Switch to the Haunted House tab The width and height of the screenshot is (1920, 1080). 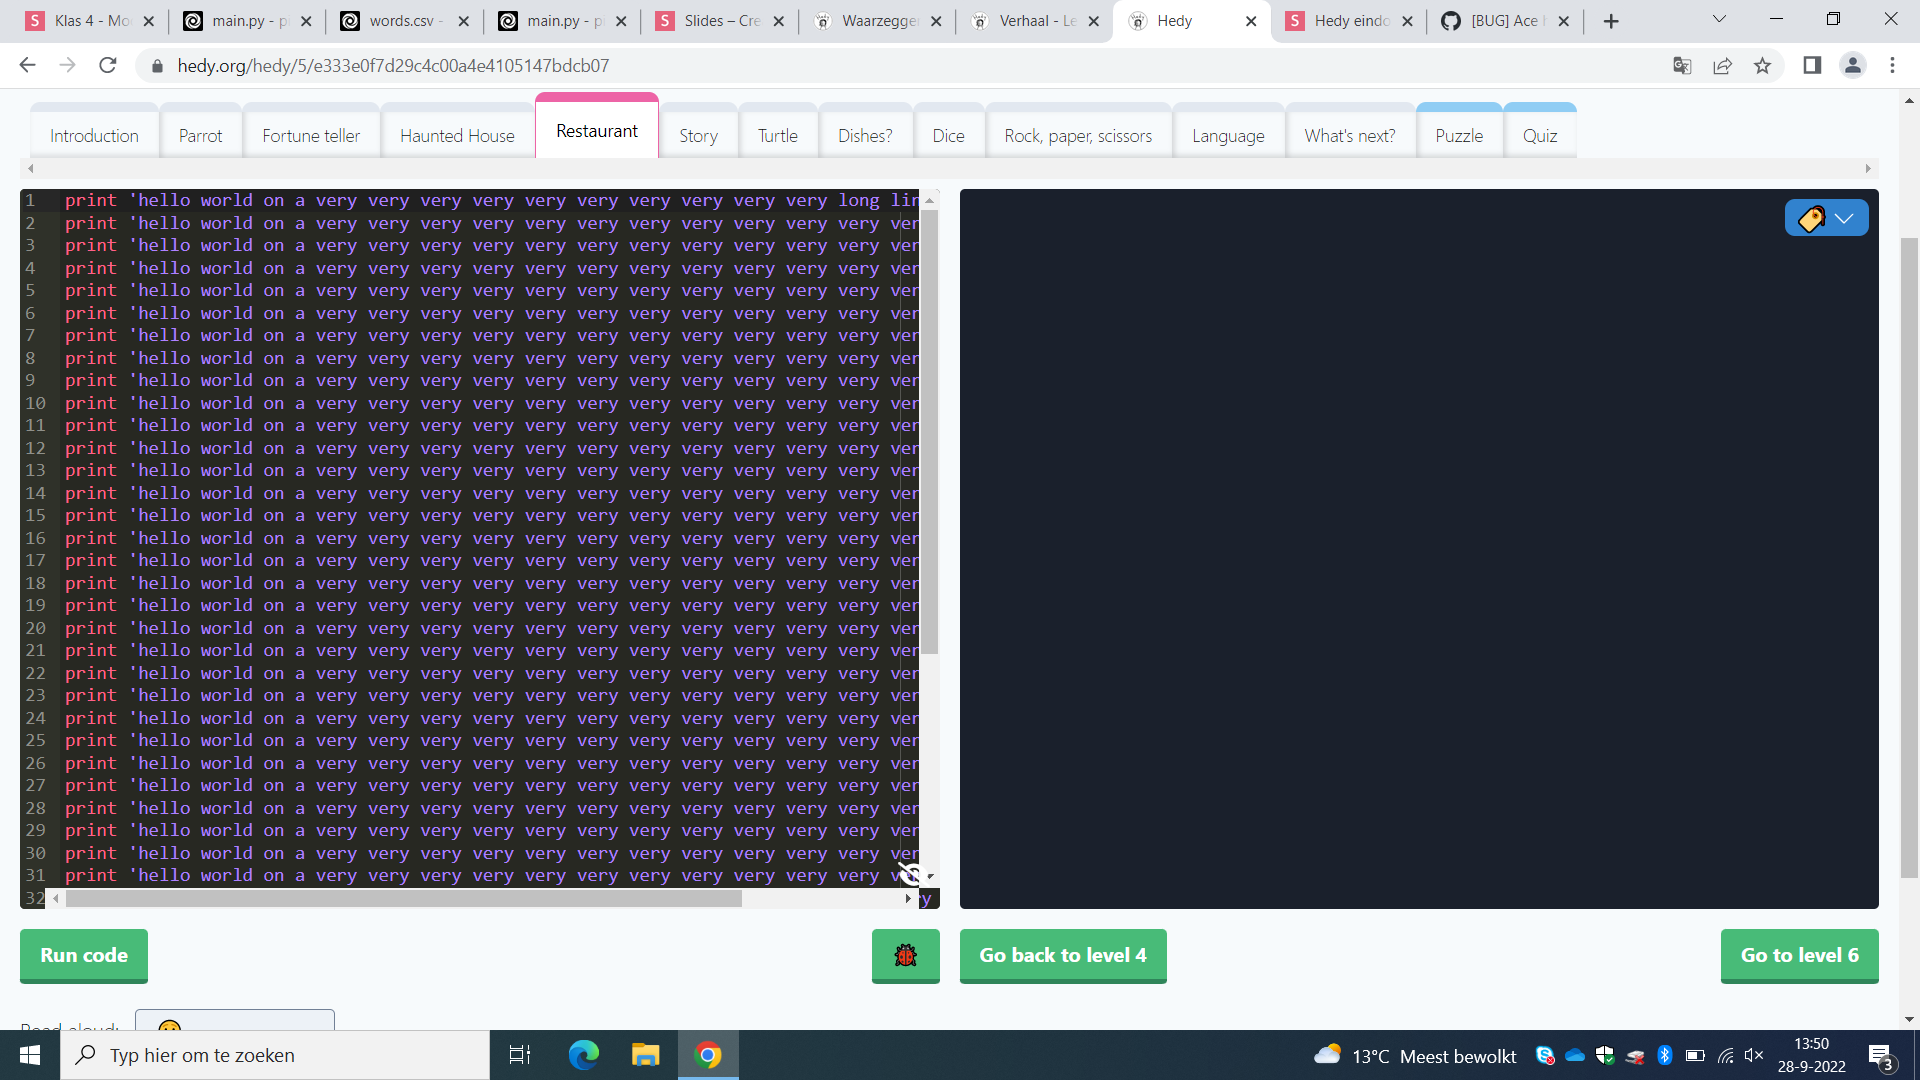pyautogui.click(x=457, y=136)
